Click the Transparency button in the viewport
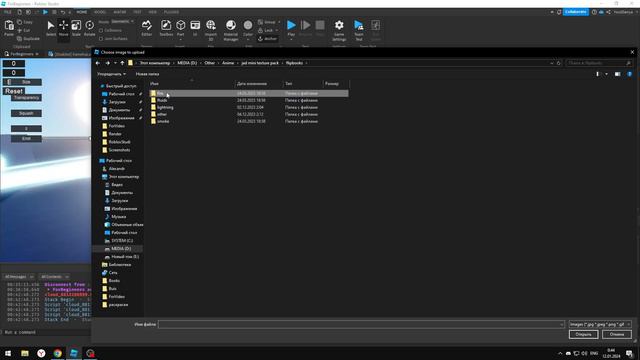Image resolution: width=640 pixels, height=360 pixels. [26, 98]
